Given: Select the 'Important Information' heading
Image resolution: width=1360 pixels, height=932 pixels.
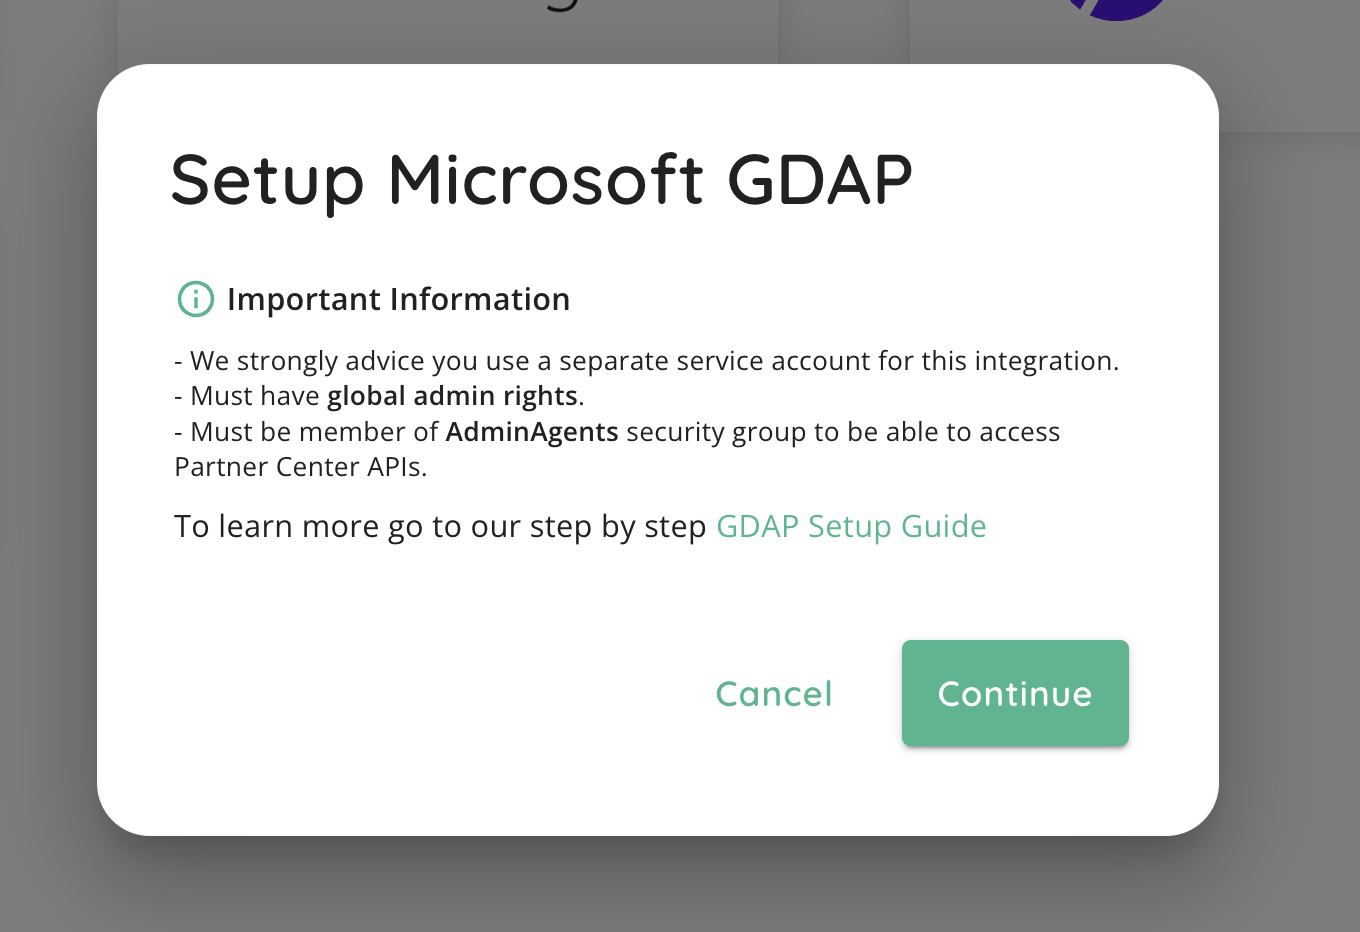Looking at the screenshot, I should coord(398,299).
